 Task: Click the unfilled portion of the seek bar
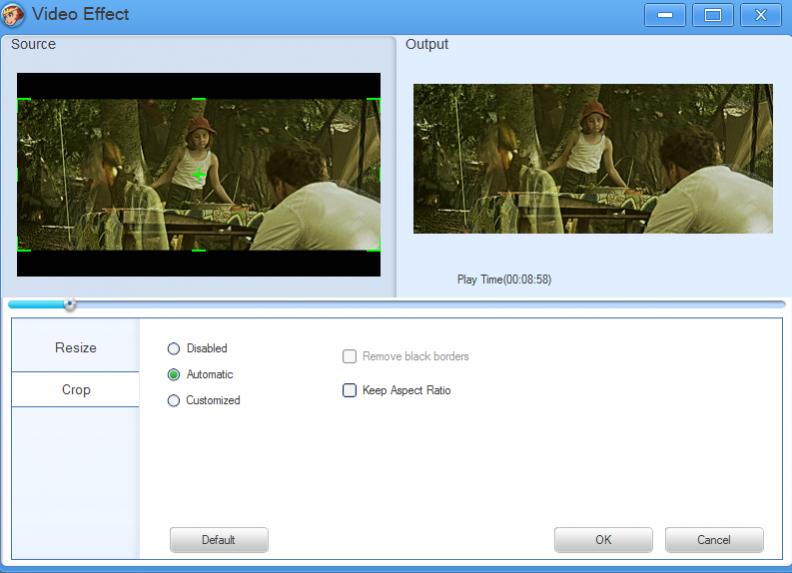coord(430,304)
